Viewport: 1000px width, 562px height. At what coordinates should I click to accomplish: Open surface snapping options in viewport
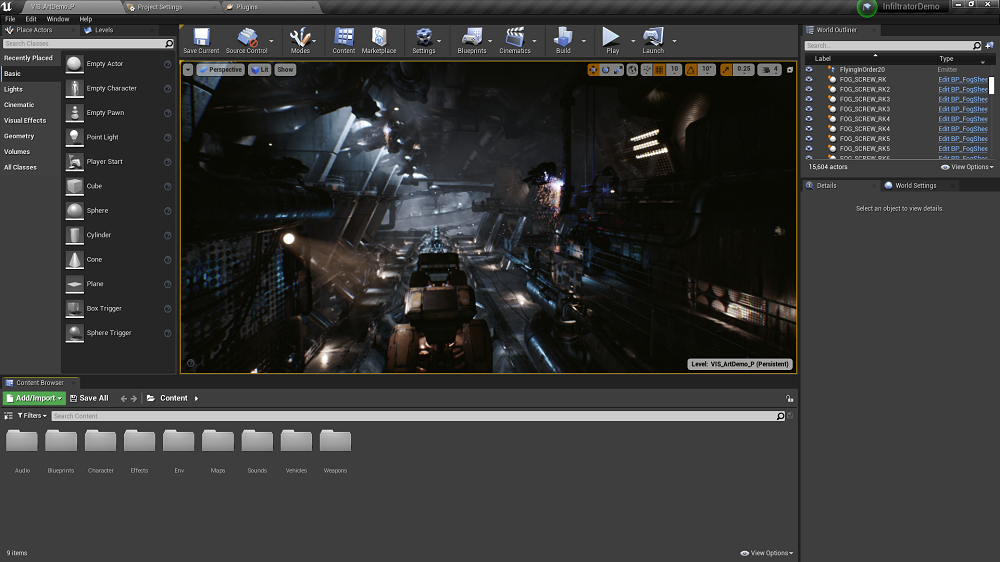[647, 70]
